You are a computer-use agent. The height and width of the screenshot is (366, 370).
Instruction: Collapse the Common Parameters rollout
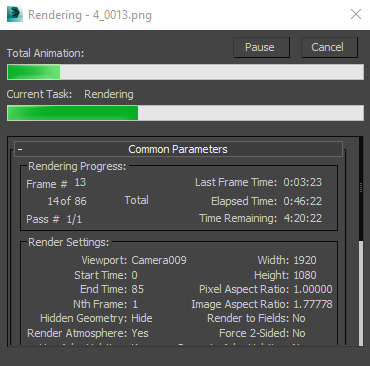coord(178,149)
